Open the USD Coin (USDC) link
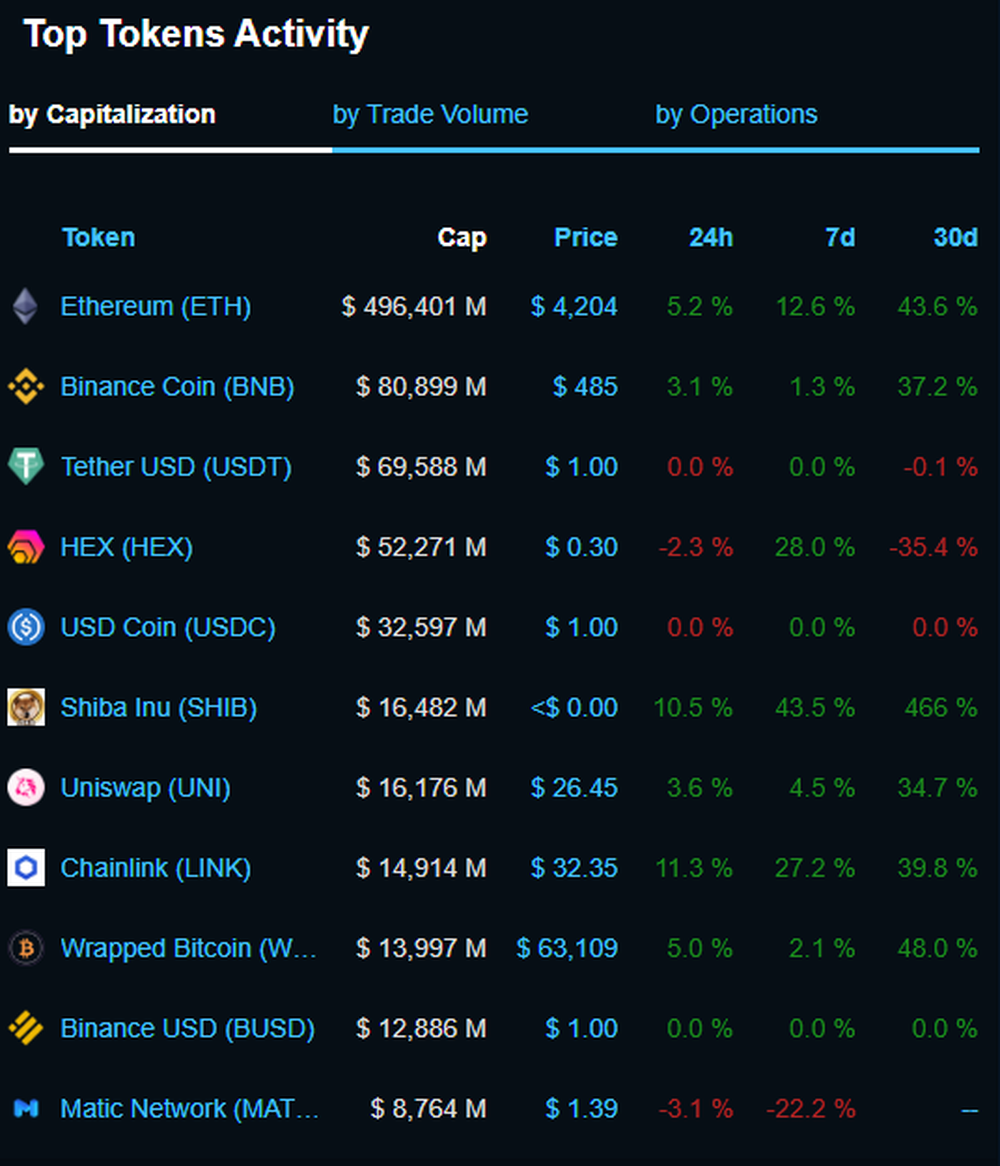Image resolution: width=1000 pixels, height=1166 pixels. 168,628
